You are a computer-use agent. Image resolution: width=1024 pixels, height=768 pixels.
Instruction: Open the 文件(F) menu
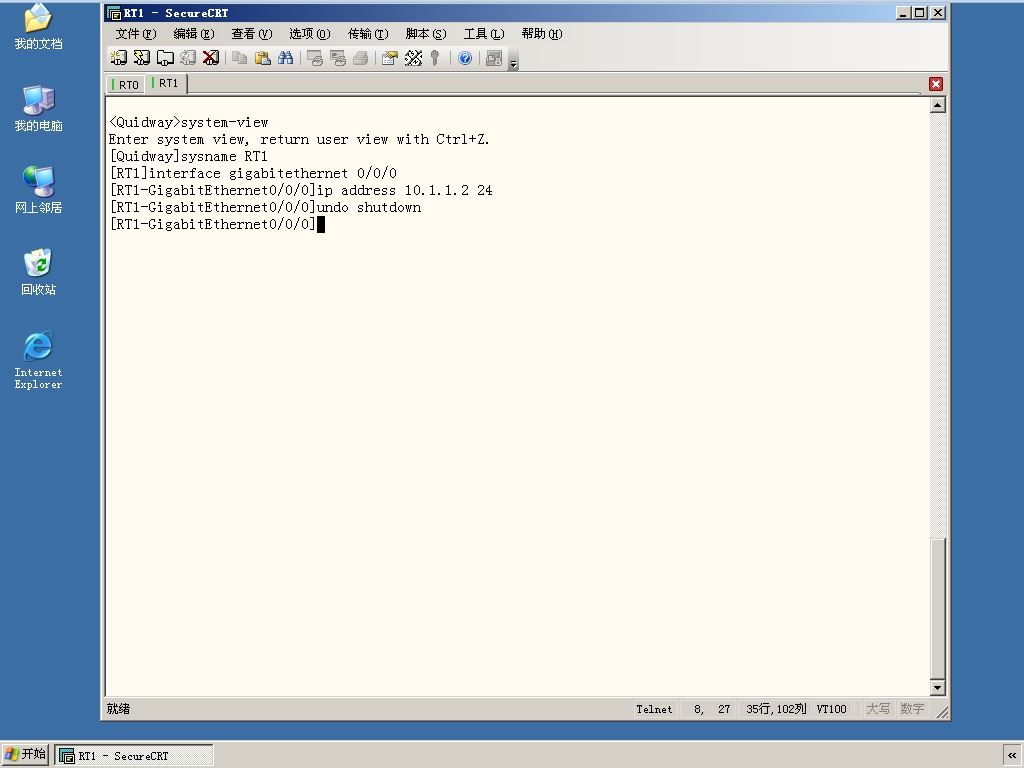pyautogui.click(x=135, y=34)
